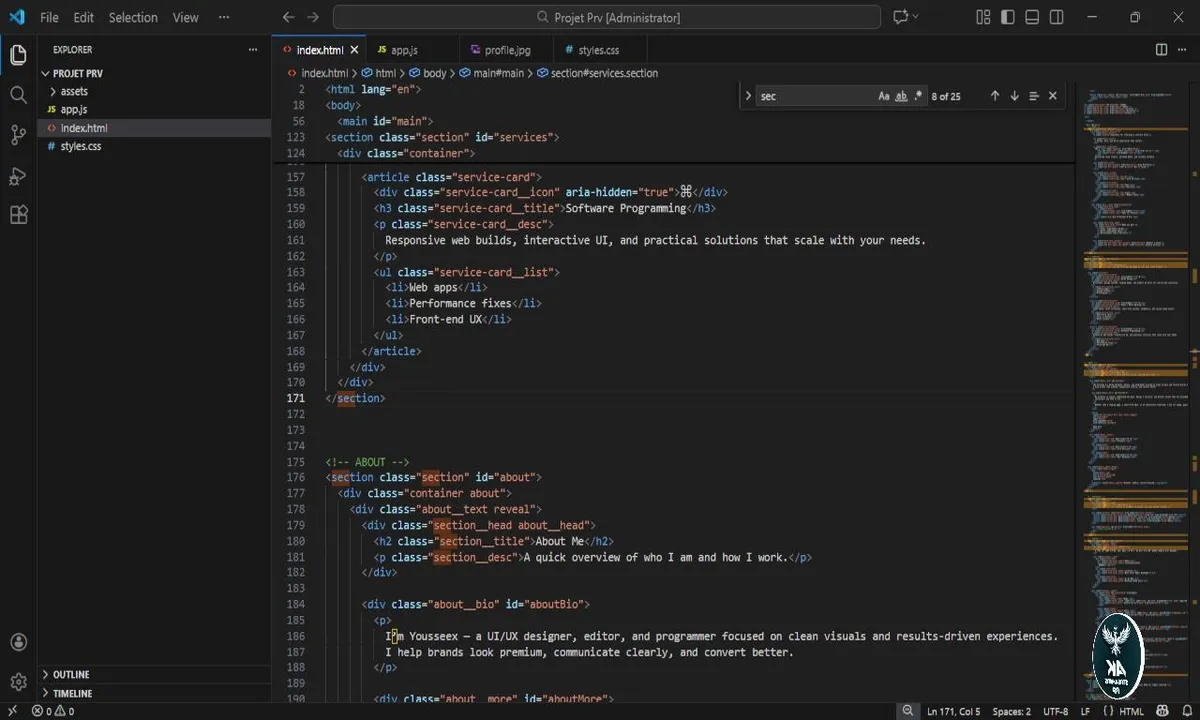Close the find widget
The image size is (1200, 720).
point(1053,96)
